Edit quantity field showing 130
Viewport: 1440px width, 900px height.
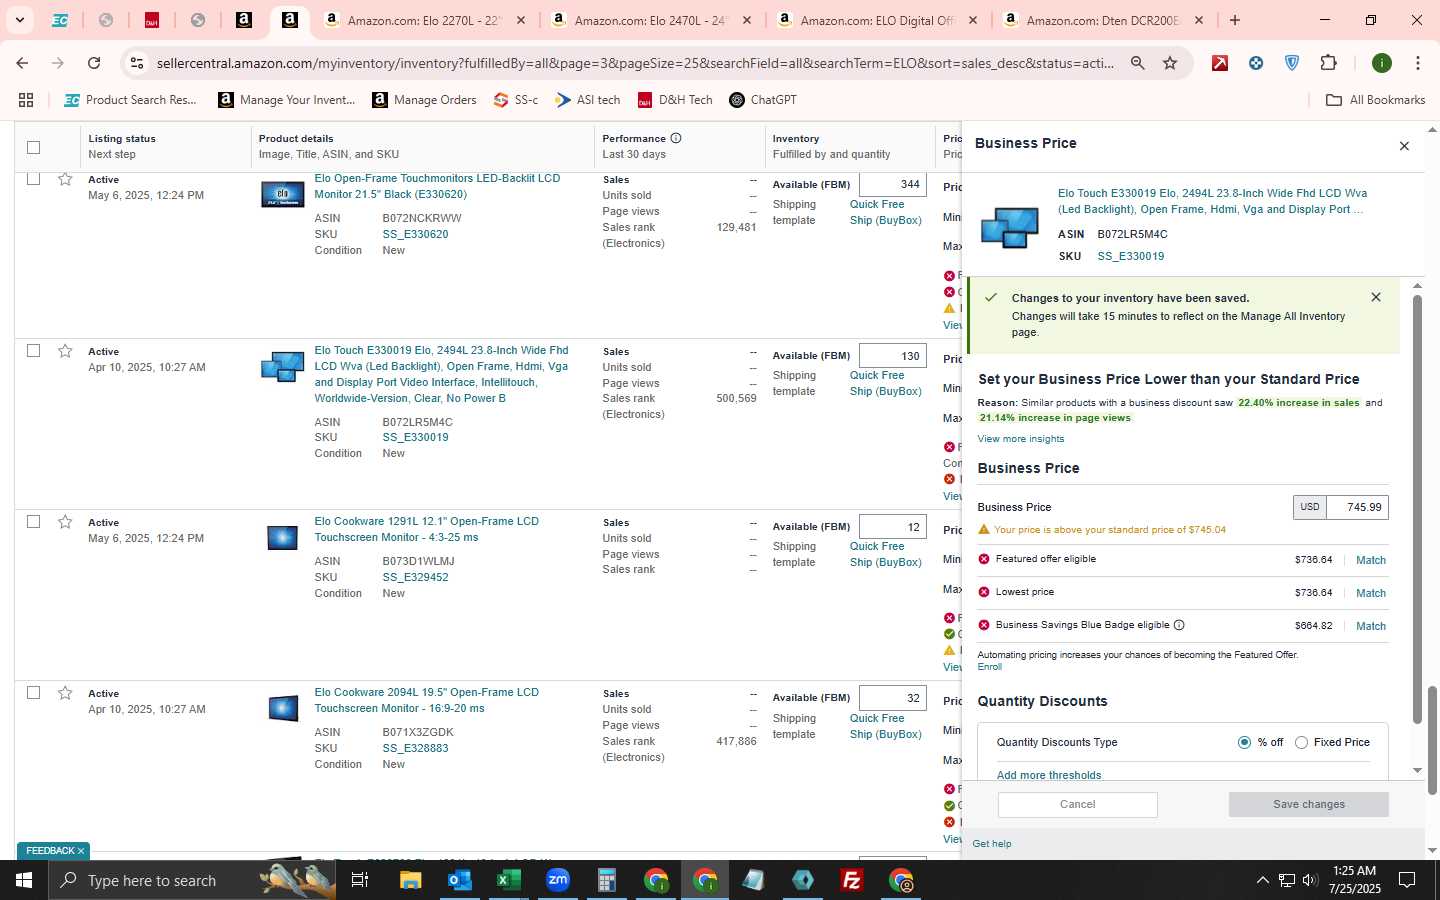(892, 356)
